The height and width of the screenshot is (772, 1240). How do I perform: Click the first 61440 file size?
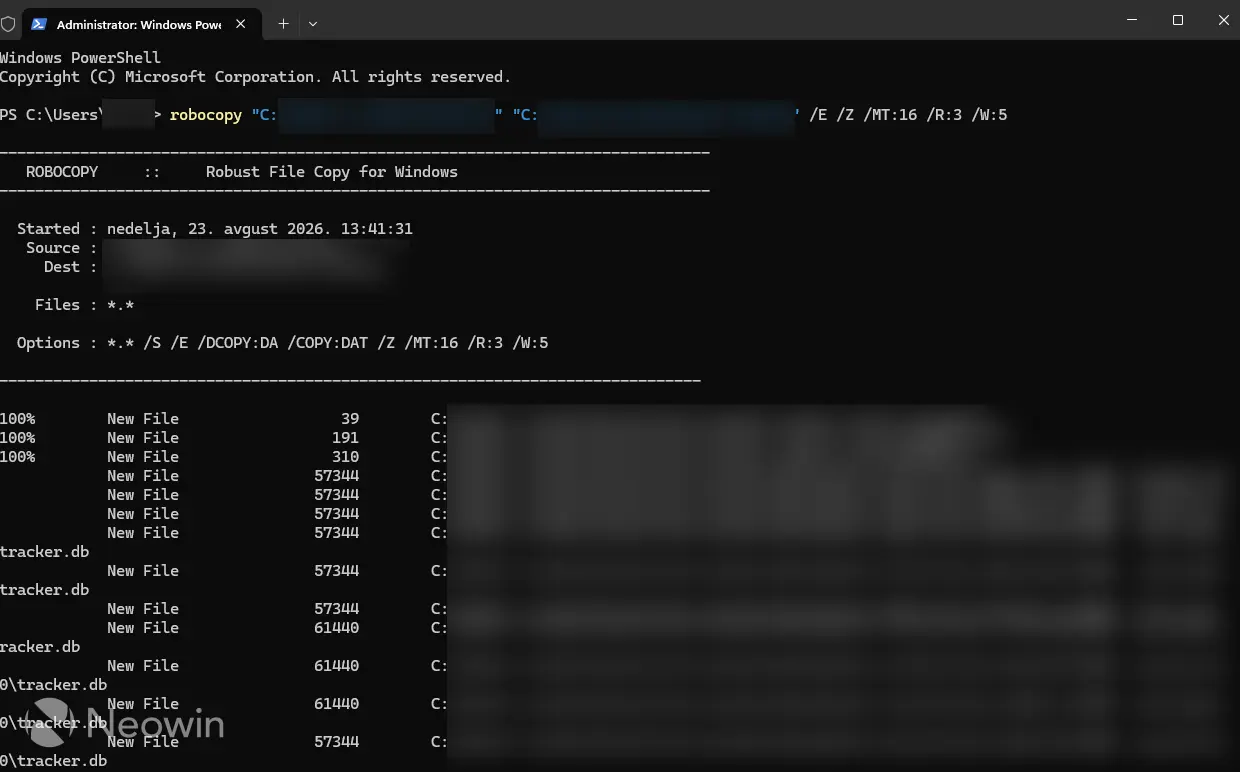coord(336,628)
